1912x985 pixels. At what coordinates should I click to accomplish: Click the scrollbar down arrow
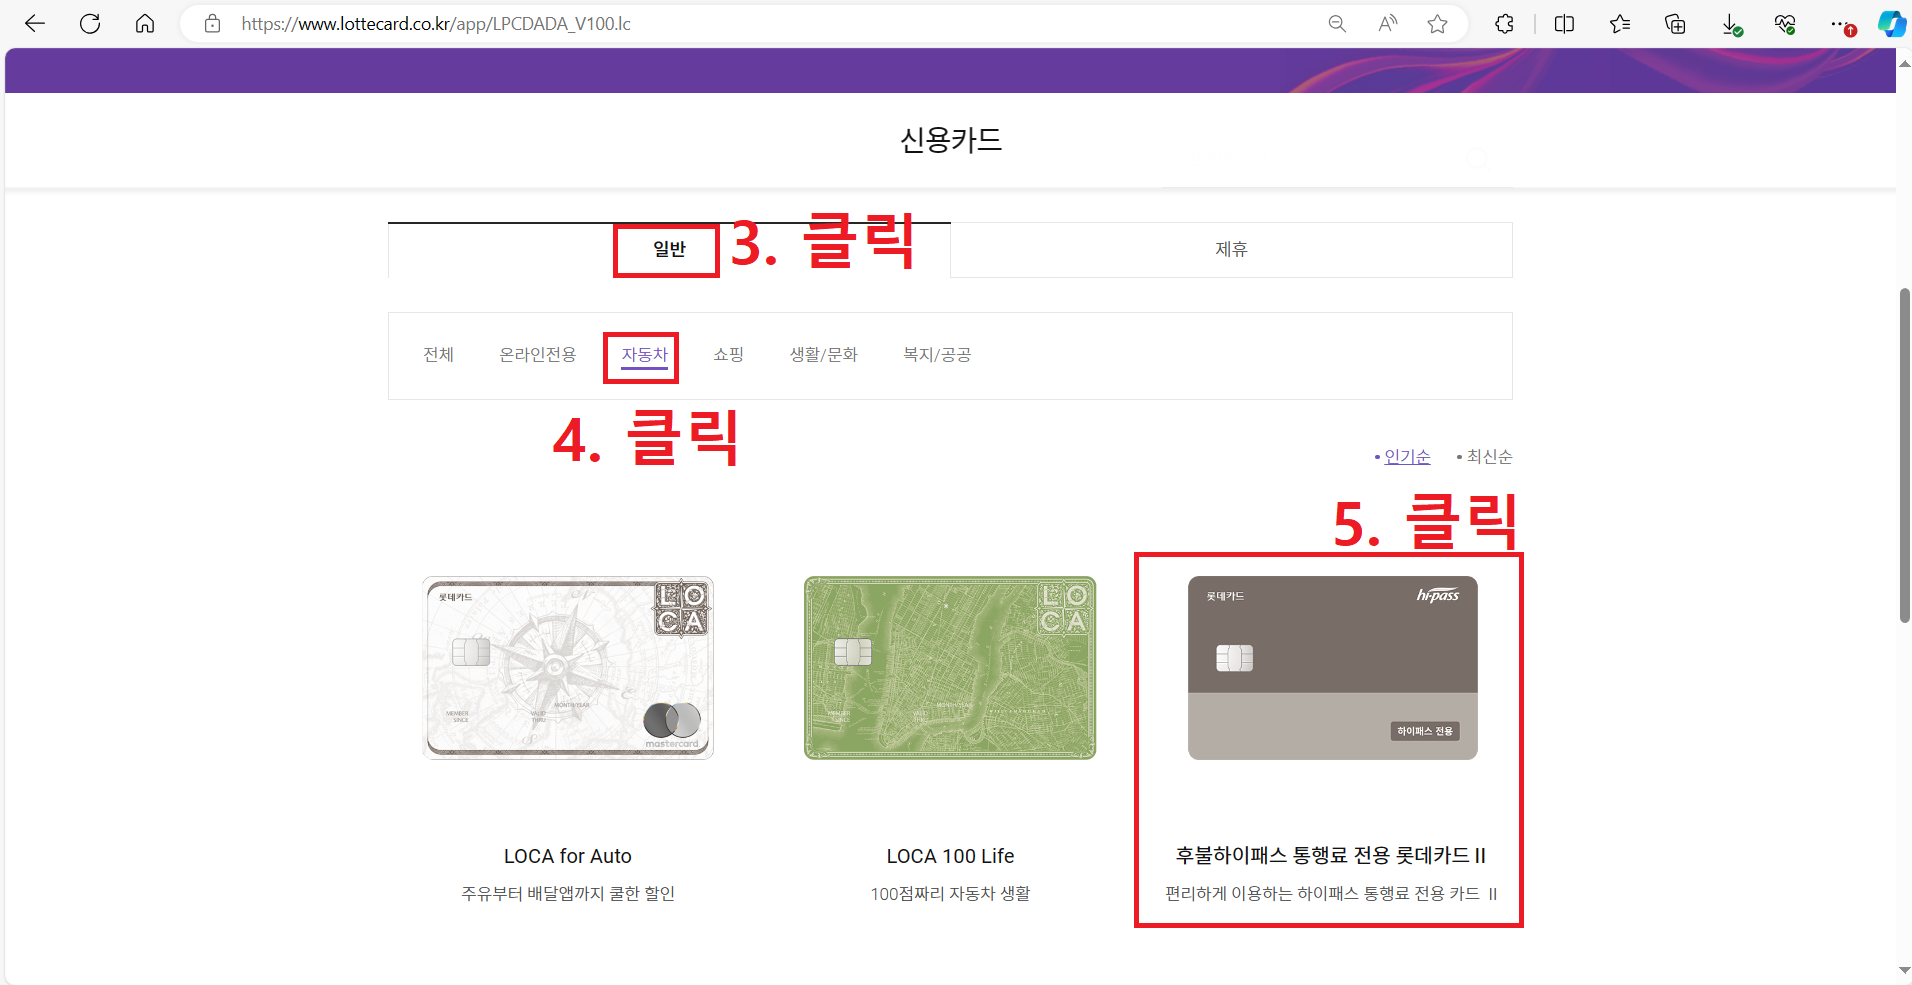pos(1904,971)
